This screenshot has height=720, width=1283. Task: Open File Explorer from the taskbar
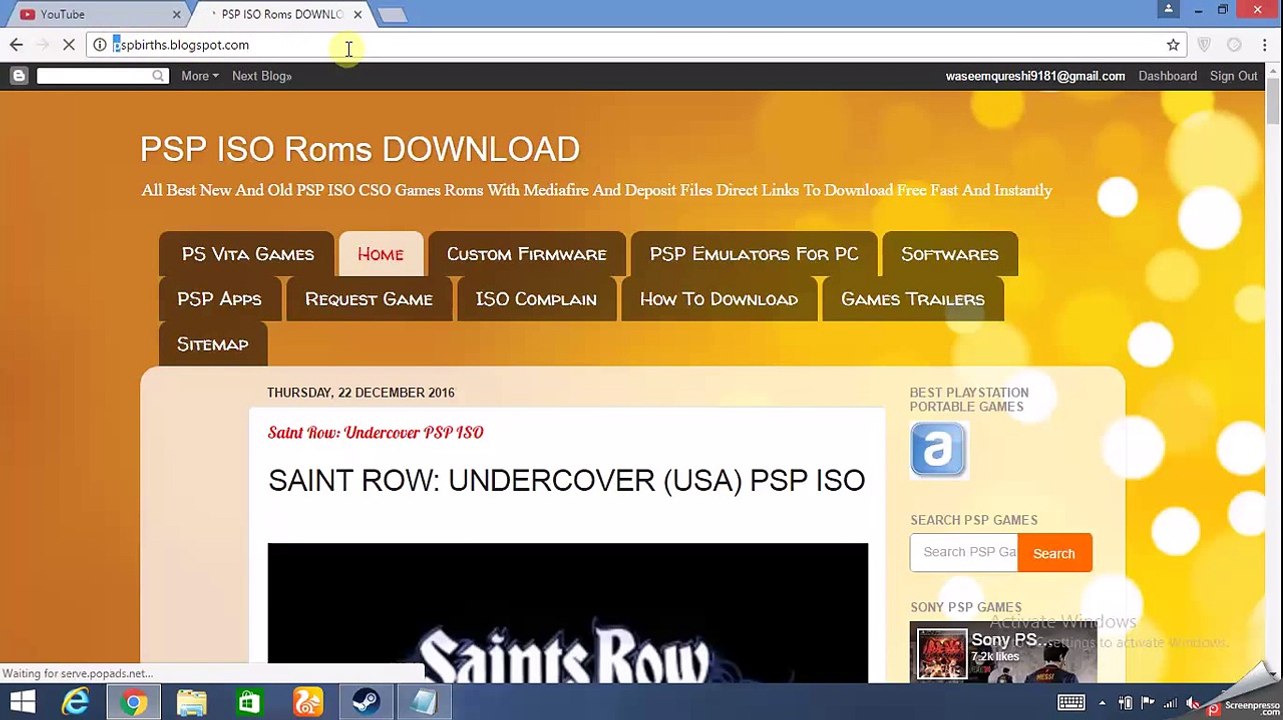click(x=192, y=702)
